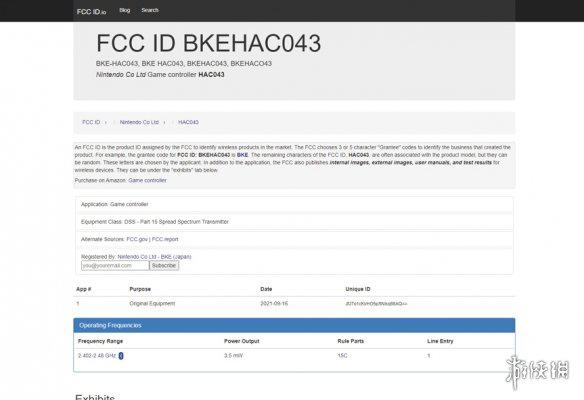Open the Search menu item
This screenshot has height=400, width=584.
(150, 10)
